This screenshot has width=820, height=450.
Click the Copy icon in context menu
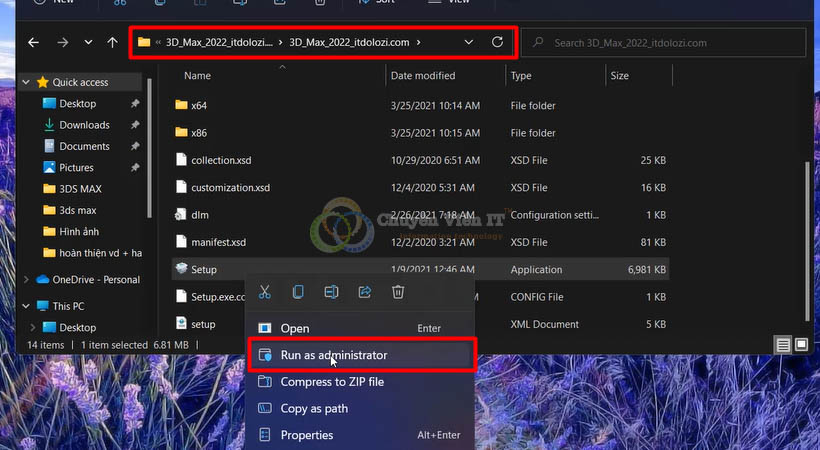point(298,292)
